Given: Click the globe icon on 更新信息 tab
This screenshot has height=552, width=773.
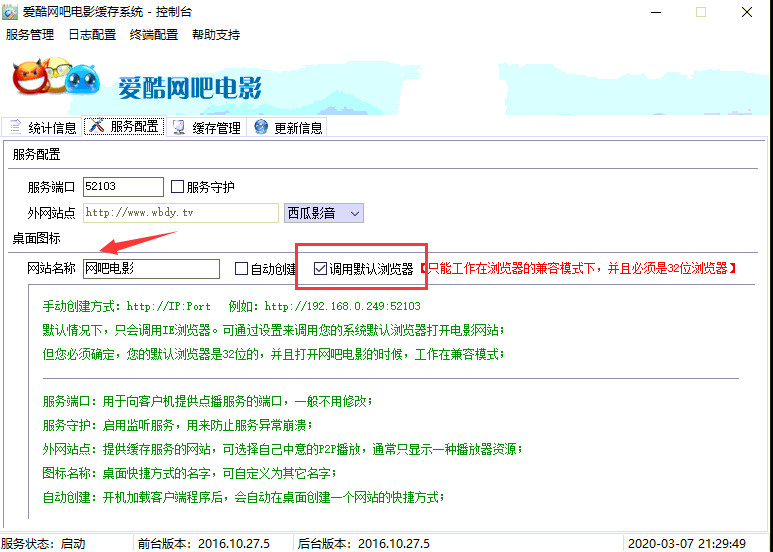Looking at the screenshot, I should coord(261,127).
